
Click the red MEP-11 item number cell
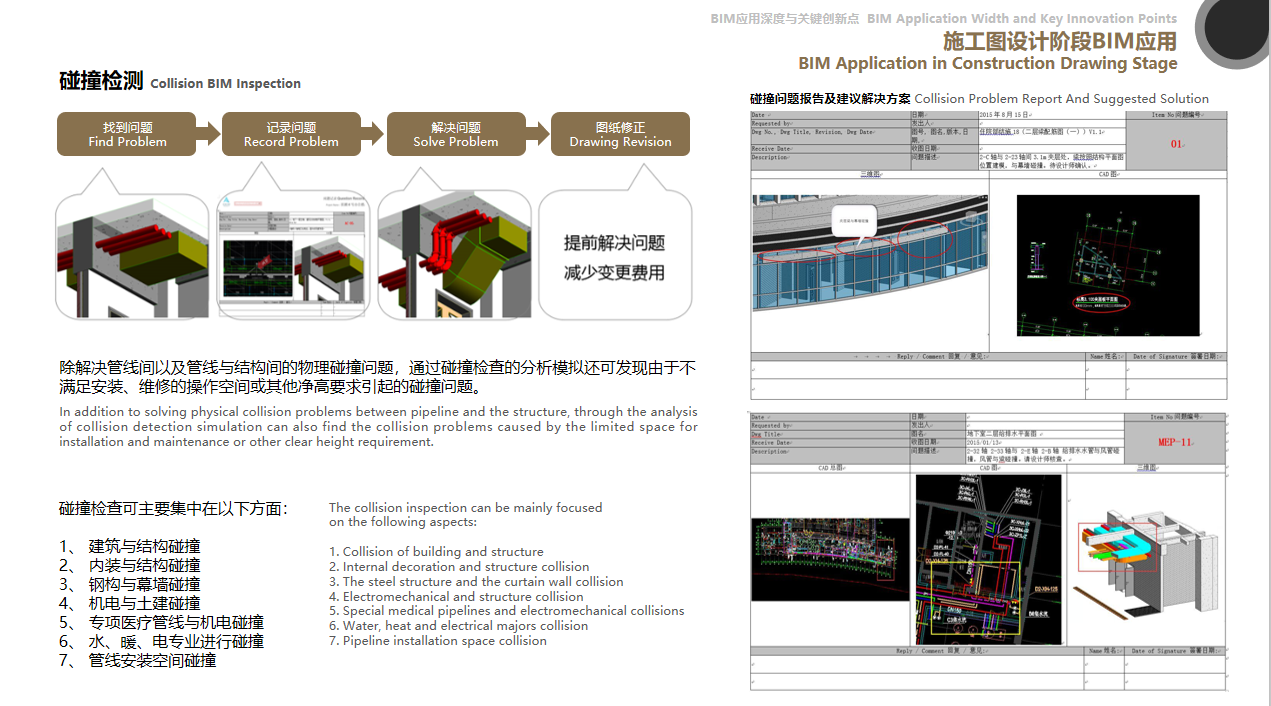coord(1175,442)
